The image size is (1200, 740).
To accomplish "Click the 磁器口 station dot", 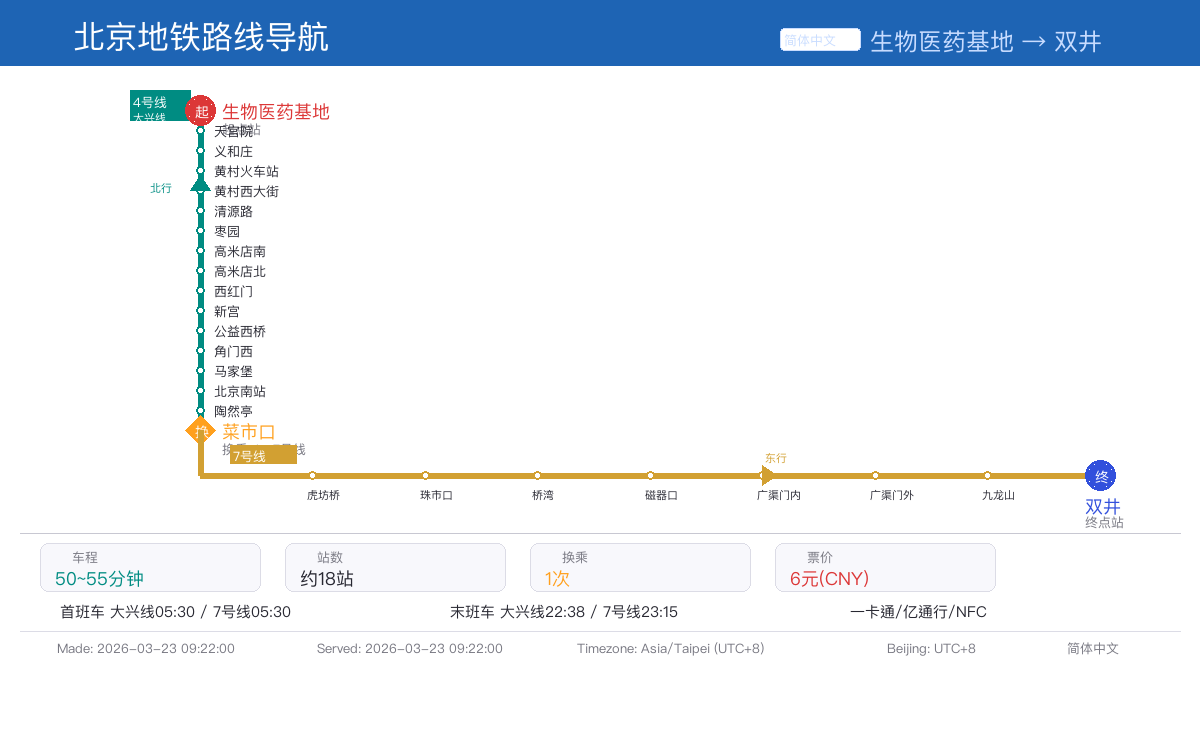I will point(650,476).
